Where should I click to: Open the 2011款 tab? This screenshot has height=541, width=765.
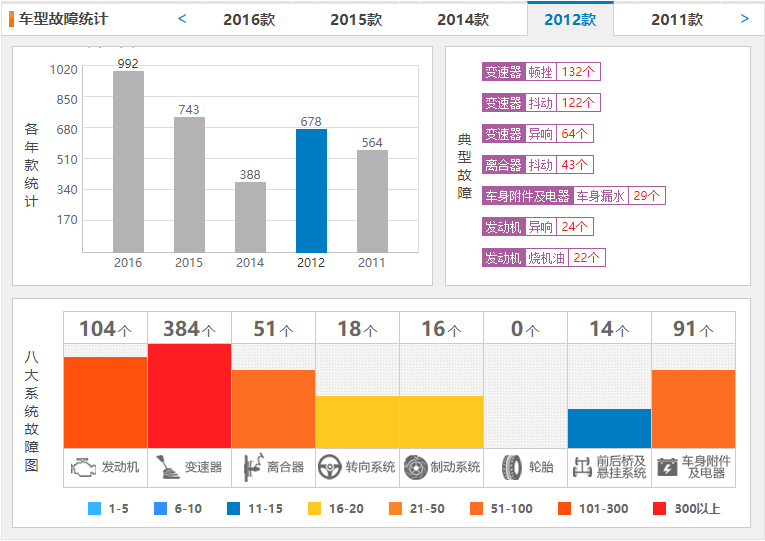click(x=677, y=20)
